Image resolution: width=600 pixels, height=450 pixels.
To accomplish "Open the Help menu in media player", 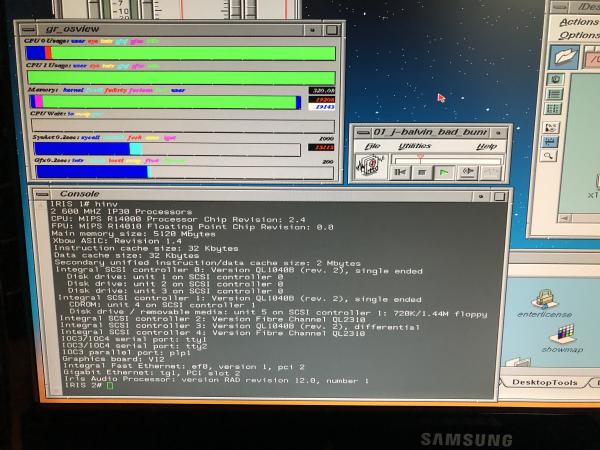I will [x=486, y=146].
